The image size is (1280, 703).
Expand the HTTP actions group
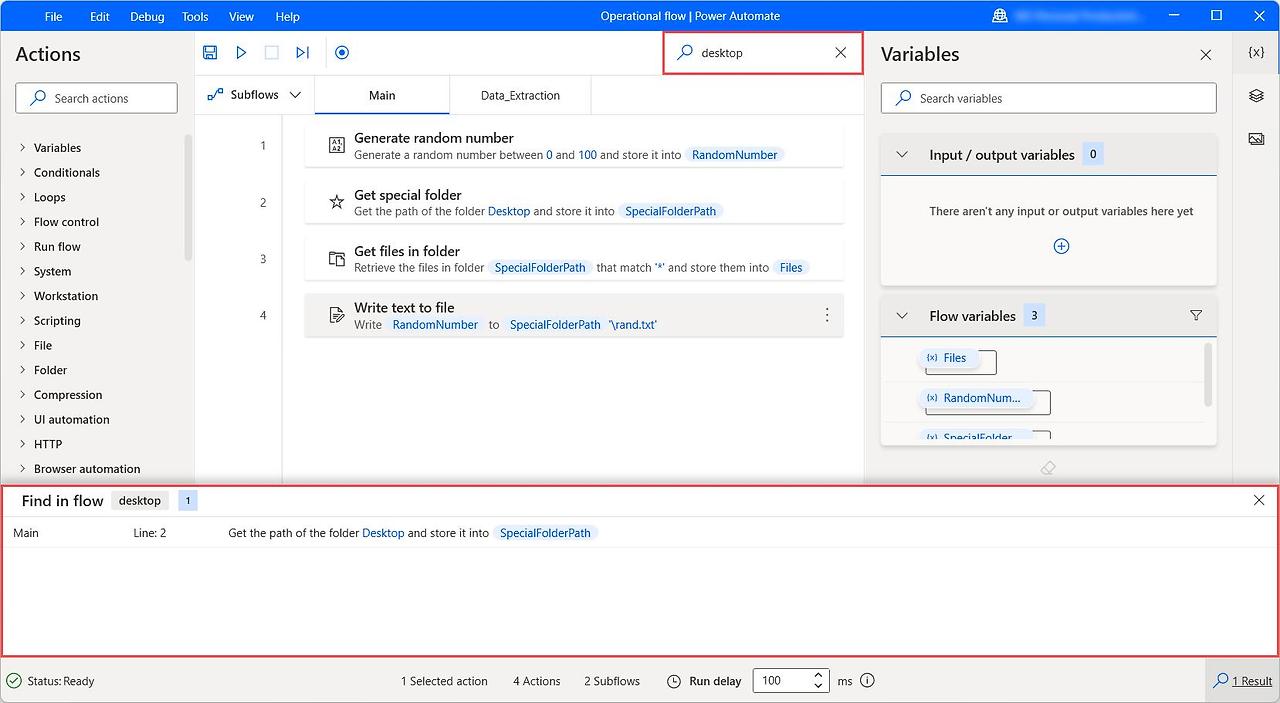(x=23, y=444)
